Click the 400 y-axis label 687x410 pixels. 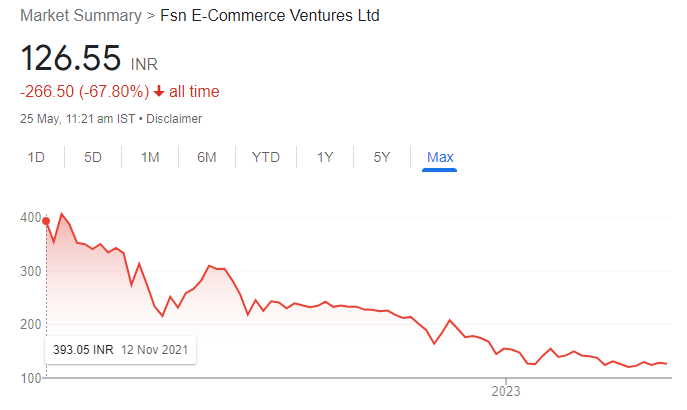click(x=31, y=217)
